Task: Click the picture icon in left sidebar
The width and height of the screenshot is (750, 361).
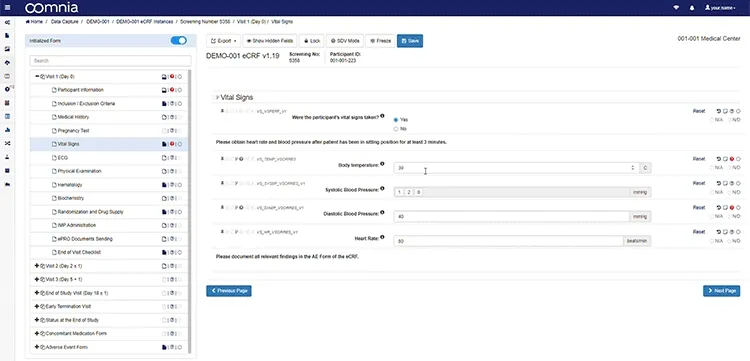Action: pos(7,49)
